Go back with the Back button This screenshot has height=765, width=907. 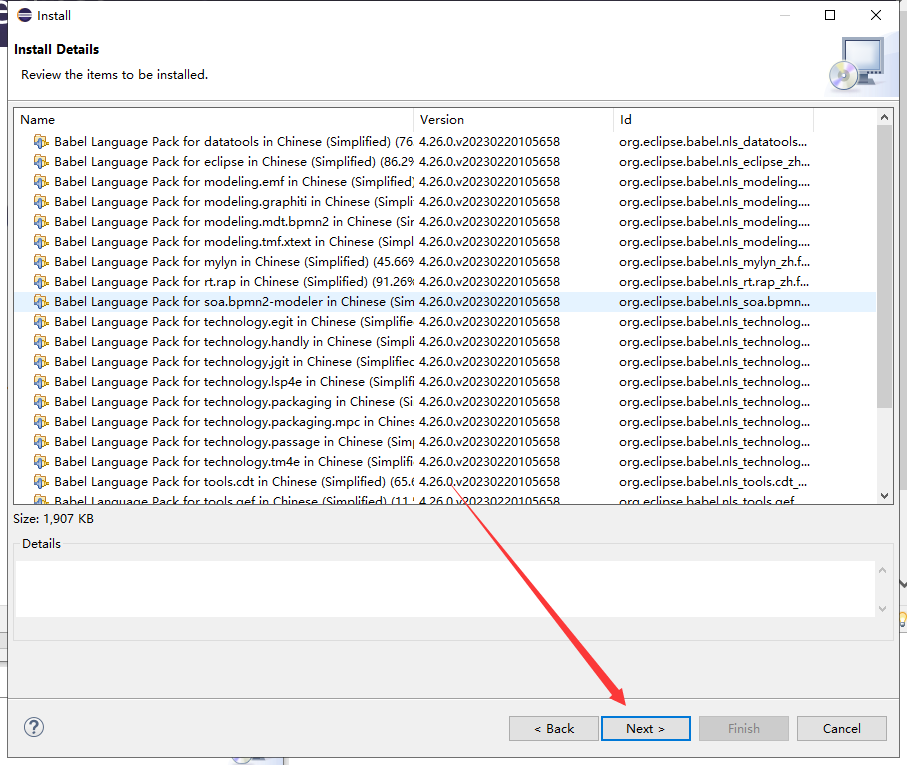tap(554, 729)
